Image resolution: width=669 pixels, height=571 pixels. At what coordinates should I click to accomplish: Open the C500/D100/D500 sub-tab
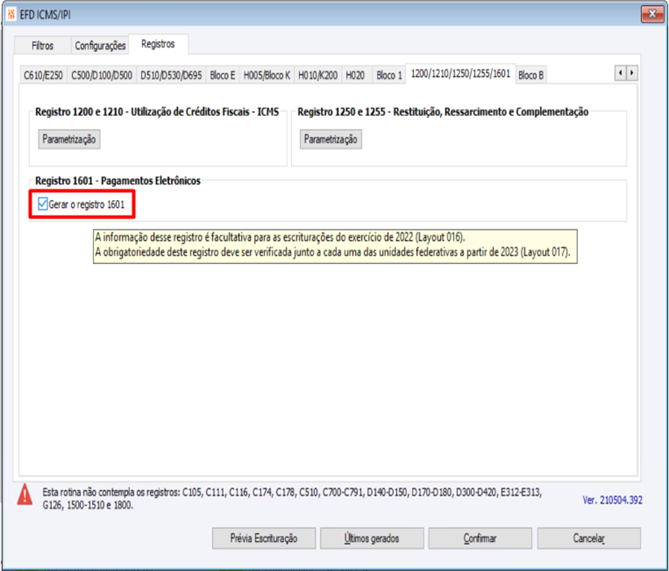click(102, 76)
